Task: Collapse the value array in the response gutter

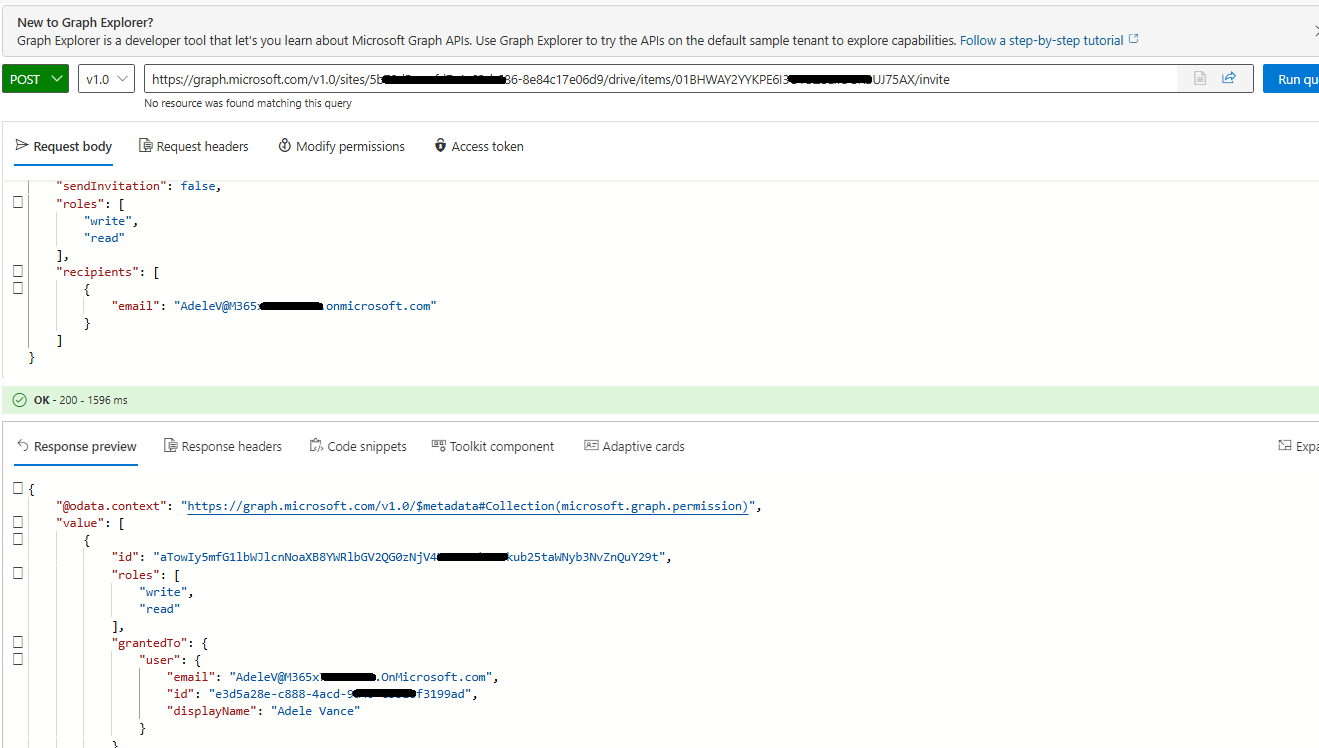Action: pos(17,521)
